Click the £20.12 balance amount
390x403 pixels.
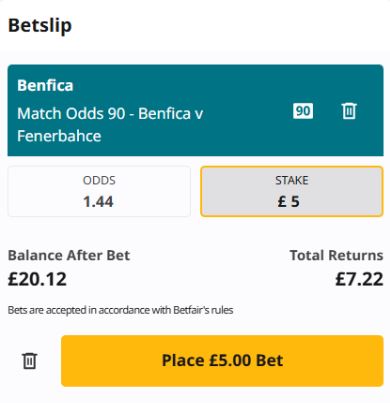[x=37, y=279]
